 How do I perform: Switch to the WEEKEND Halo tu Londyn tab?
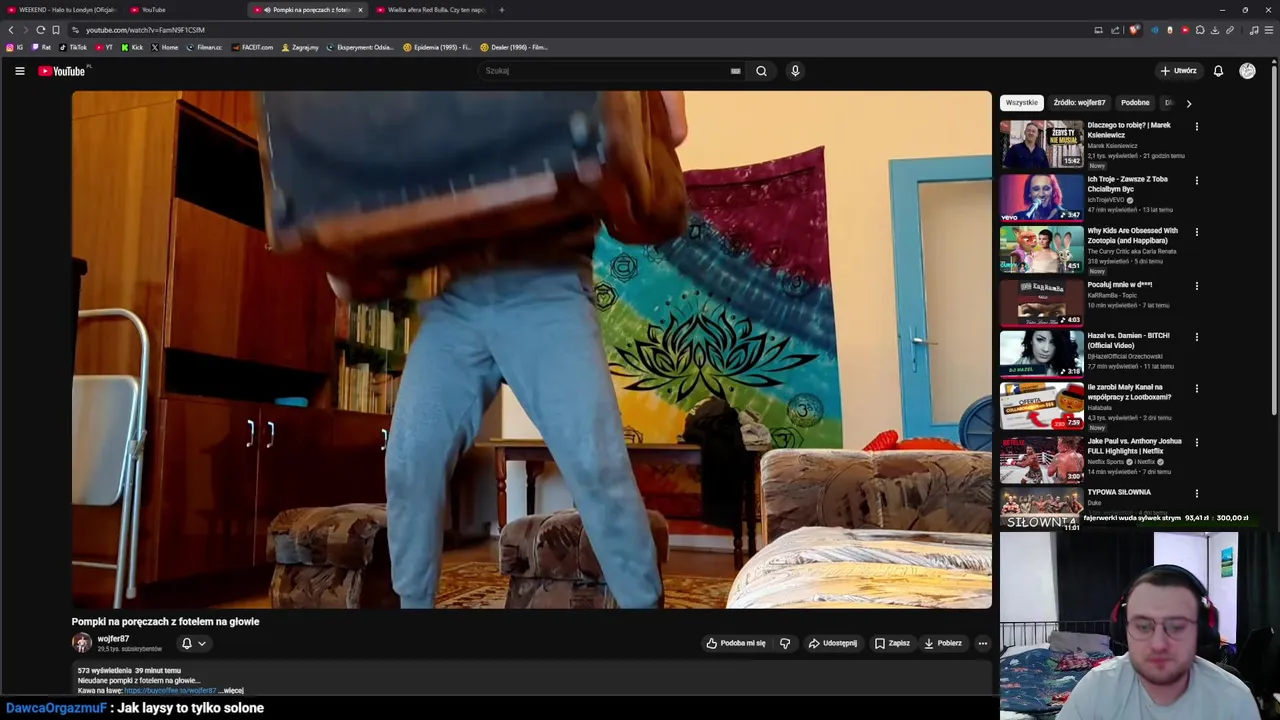pos(60,10)
